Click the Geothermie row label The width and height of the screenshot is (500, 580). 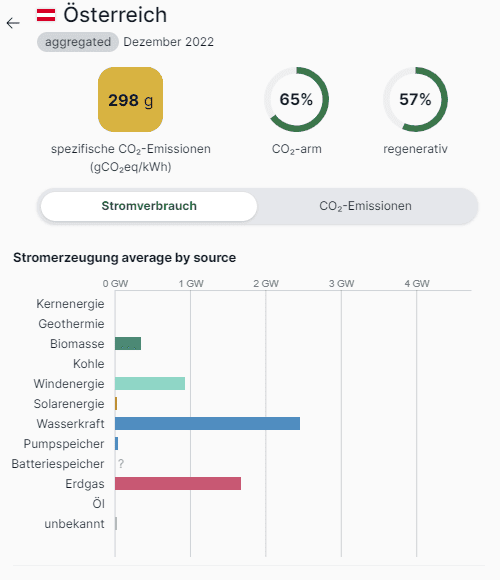click(71, 324)
